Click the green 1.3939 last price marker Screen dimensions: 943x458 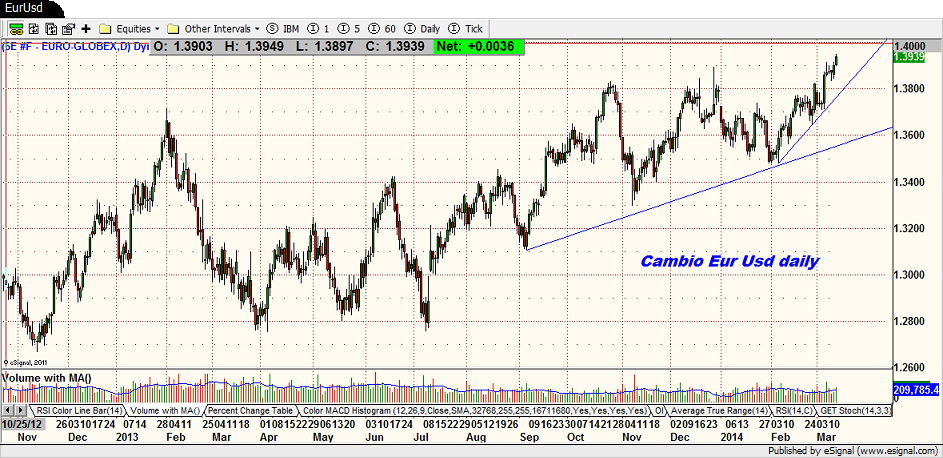(909, 56)
